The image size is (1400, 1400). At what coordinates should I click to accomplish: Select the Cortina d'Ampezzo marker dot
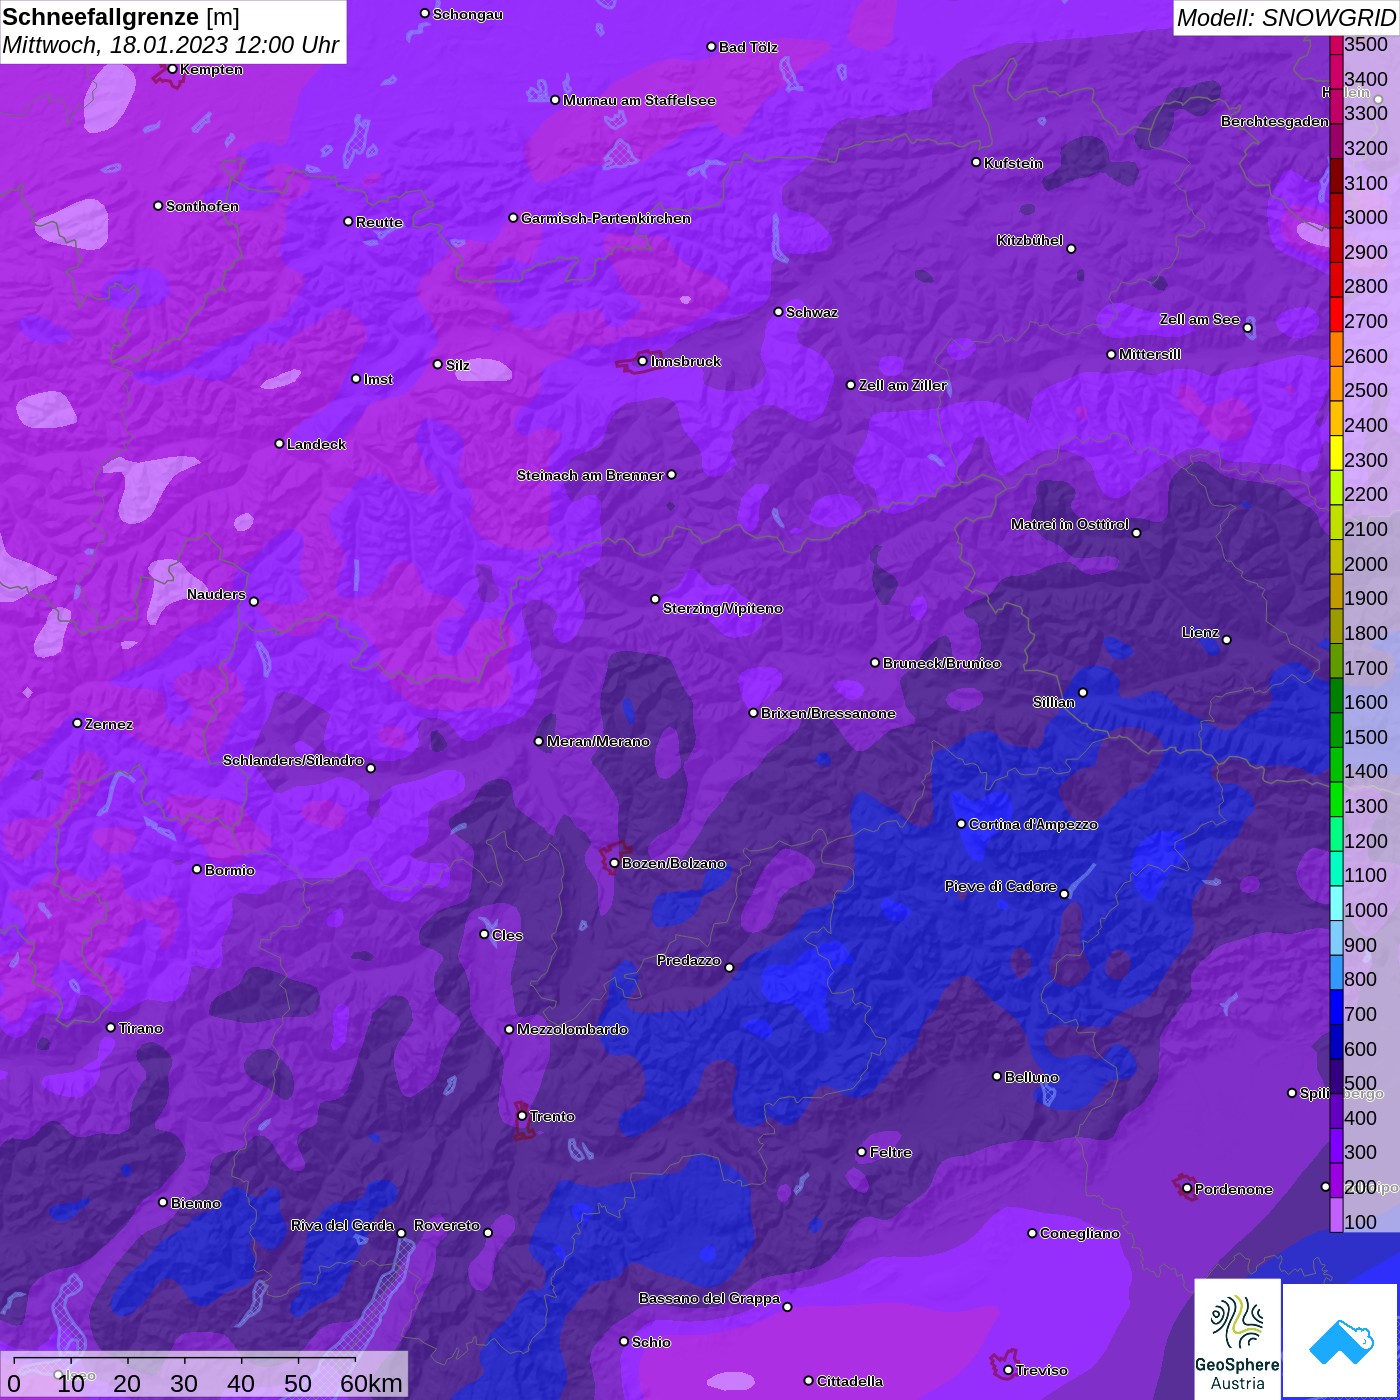[961, 824]
